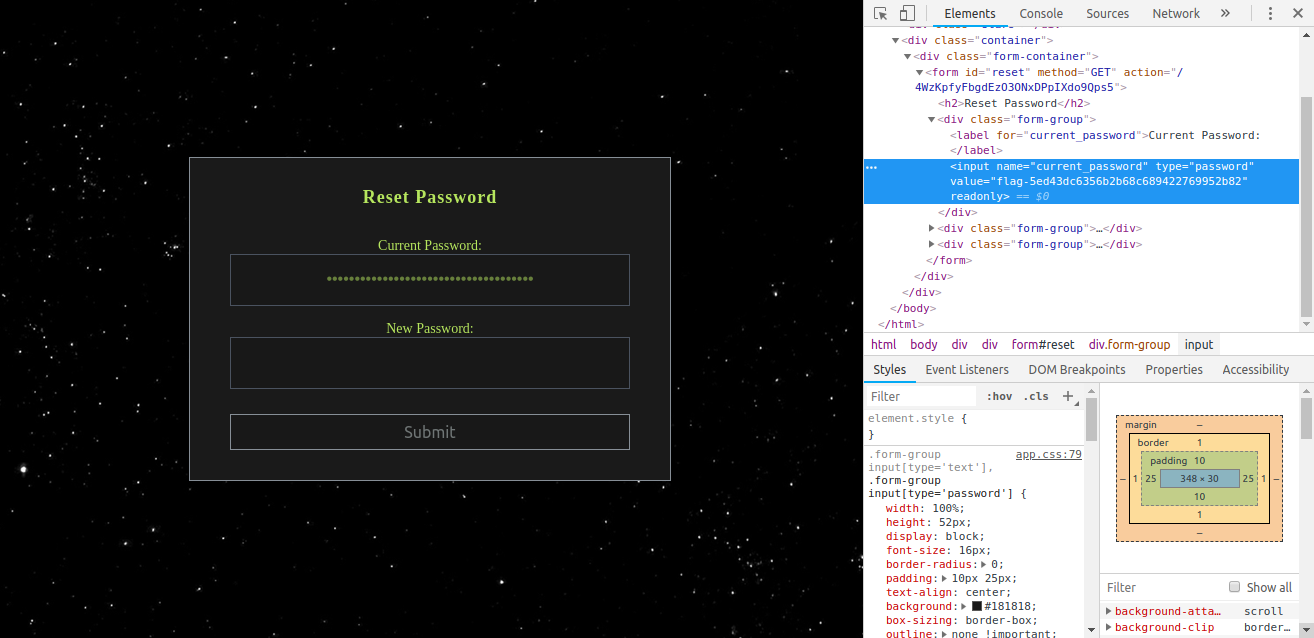Select the Styles sub-tab
Screen dimensions: 1314x638
tap(890, 369)
